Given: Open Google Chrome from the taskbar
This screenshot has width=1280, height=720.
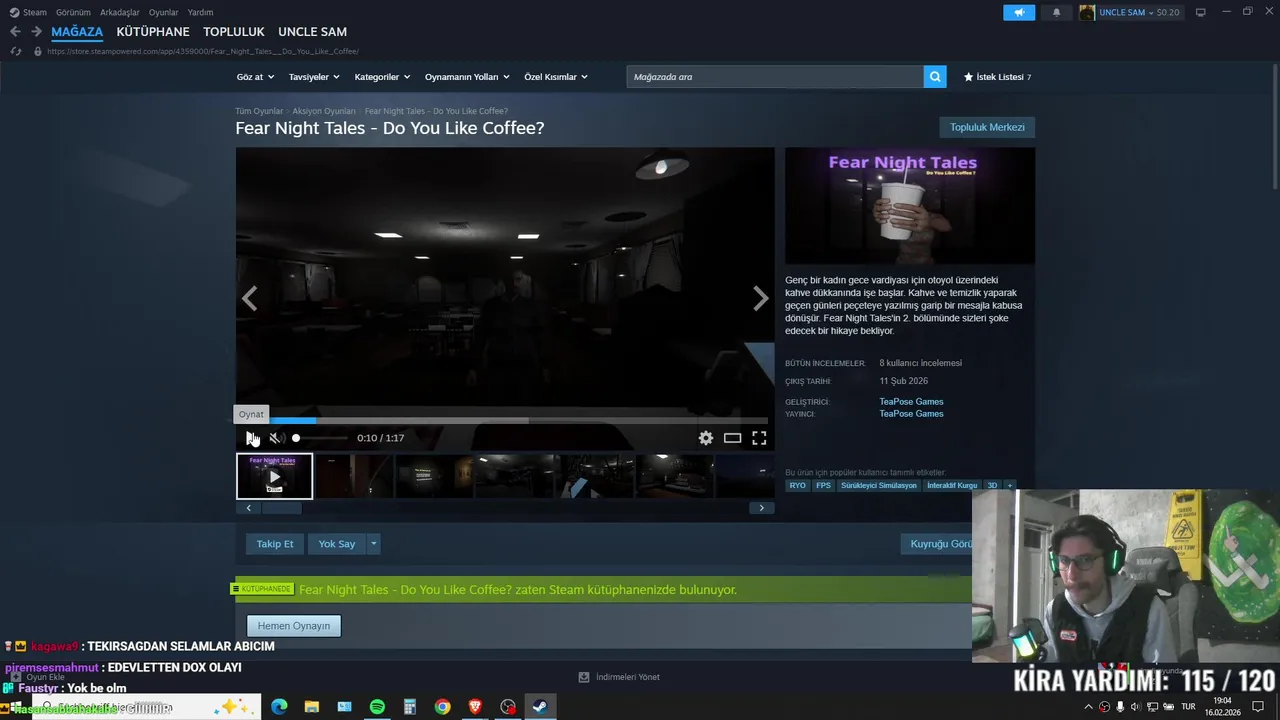Looking at the screenshot, I should click(442, 707).
